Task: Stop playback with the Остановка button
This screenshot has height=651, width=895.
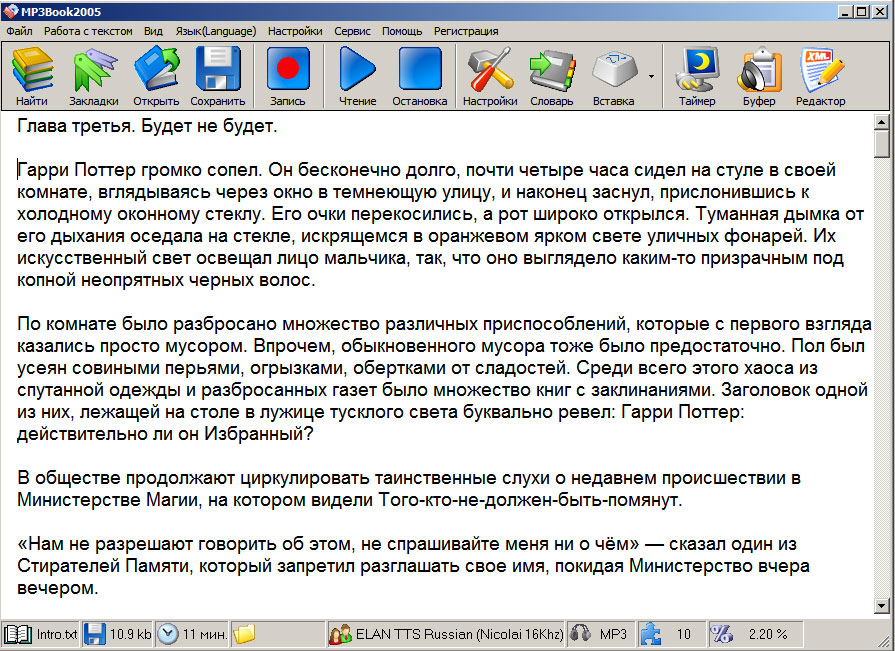Action: pos(420,76)
